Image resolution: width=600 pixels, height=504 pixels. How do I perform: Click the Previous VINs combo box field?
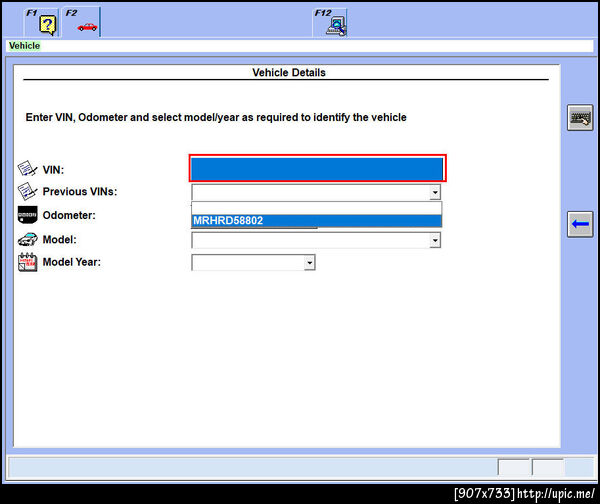point(316,192)
